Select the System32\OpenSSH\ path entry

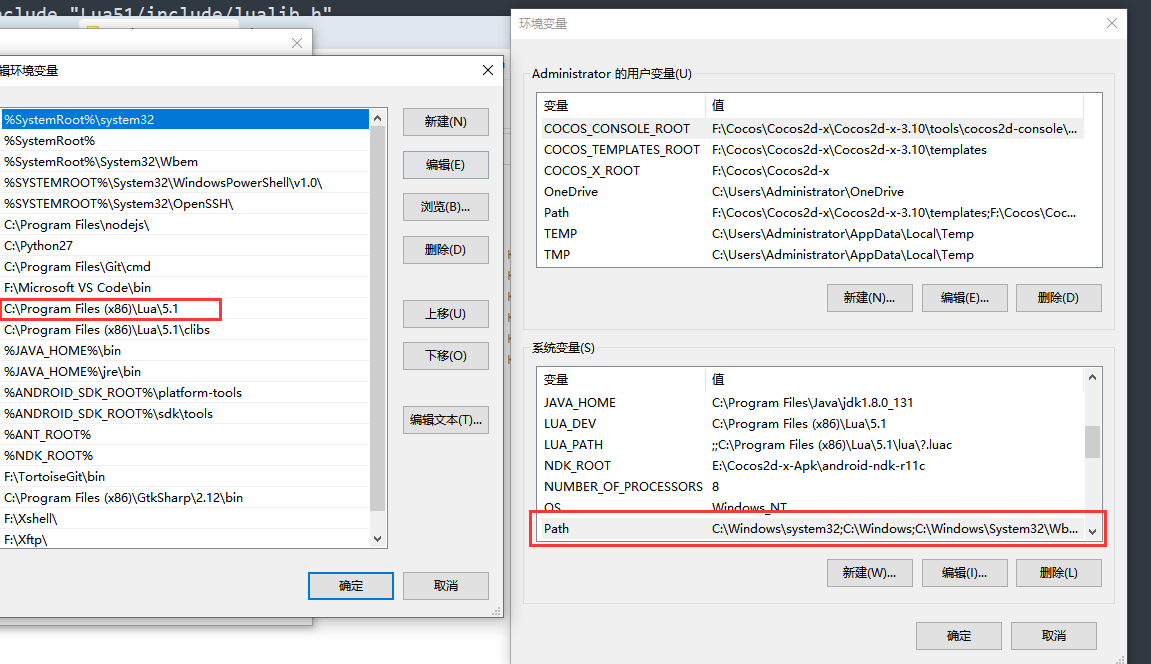185,204
